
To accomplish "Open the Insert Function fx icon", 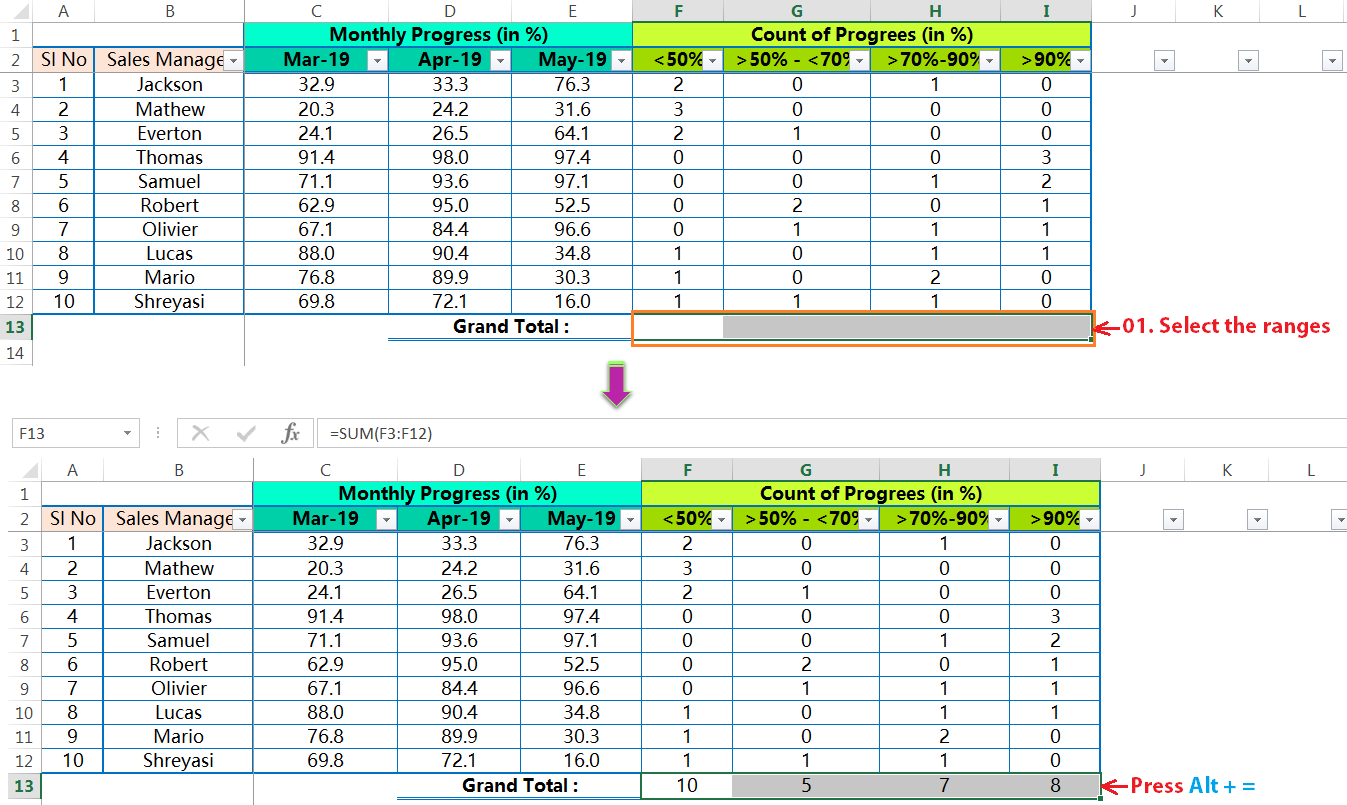I will [291, 433].
